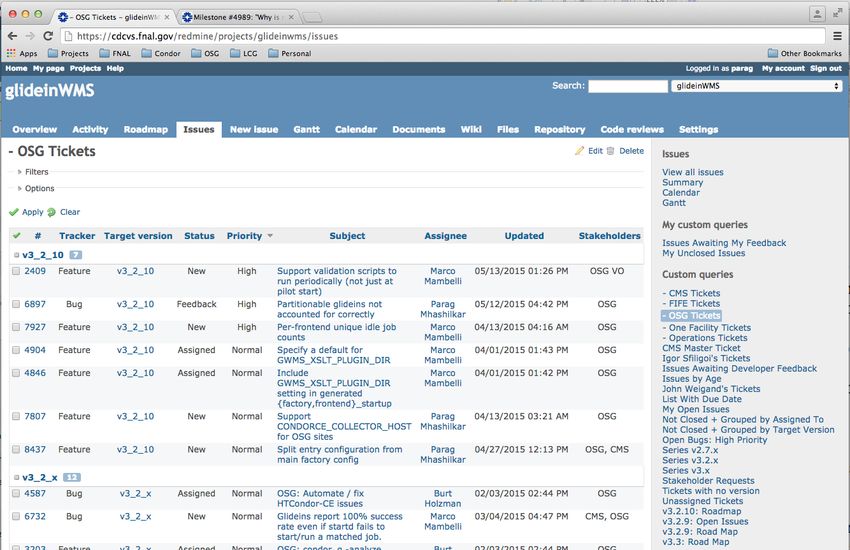
Task: Open Other Bookmarks folder
Action: [805, 53]
